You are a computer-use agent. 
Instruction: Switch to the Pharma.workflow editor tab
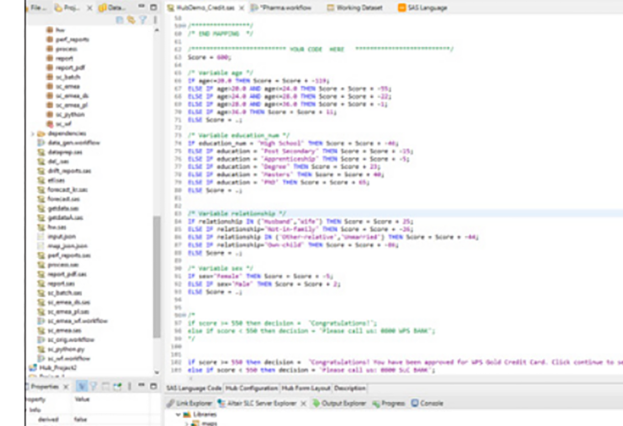point(285,7)
